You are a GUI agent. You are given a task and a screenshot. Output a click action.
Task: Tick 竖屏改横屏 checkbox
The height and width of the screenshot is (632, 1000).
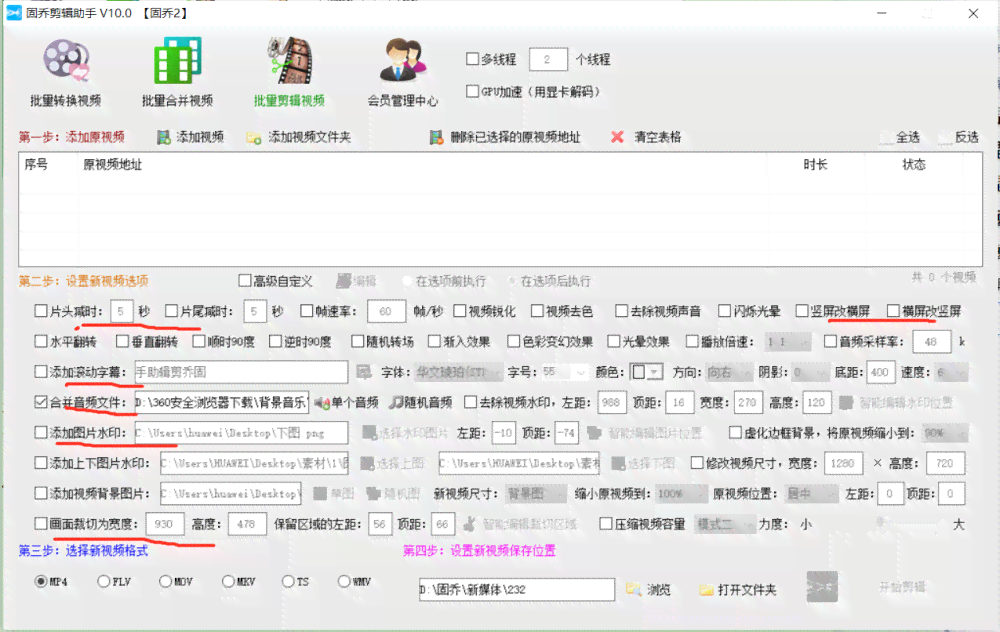pos(802,311)
